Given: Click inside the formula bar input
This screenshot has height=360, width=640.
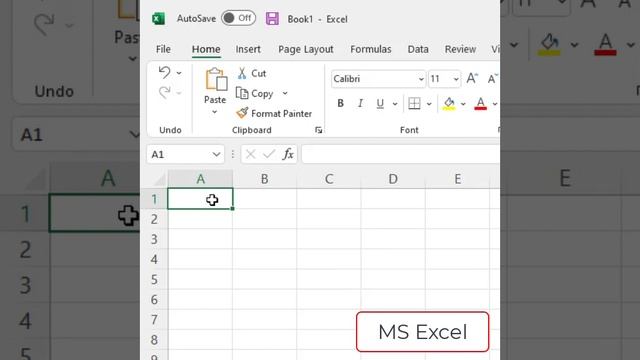Looking at the screenshot, I should 400,154.
